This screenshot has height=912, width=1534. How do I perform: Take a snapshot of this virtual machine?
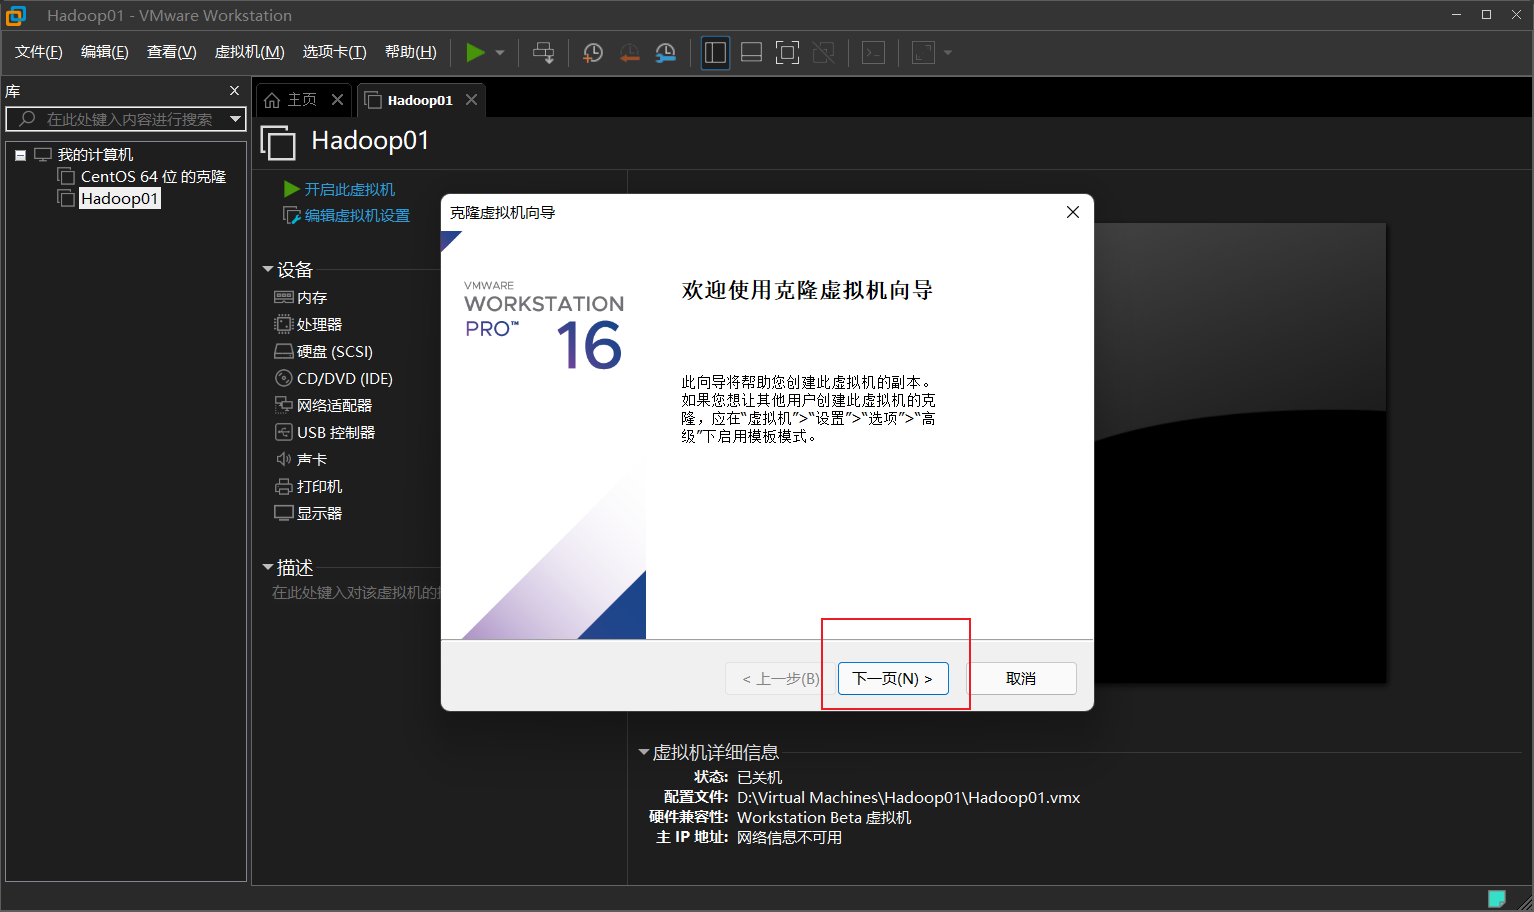click(593, 53)
